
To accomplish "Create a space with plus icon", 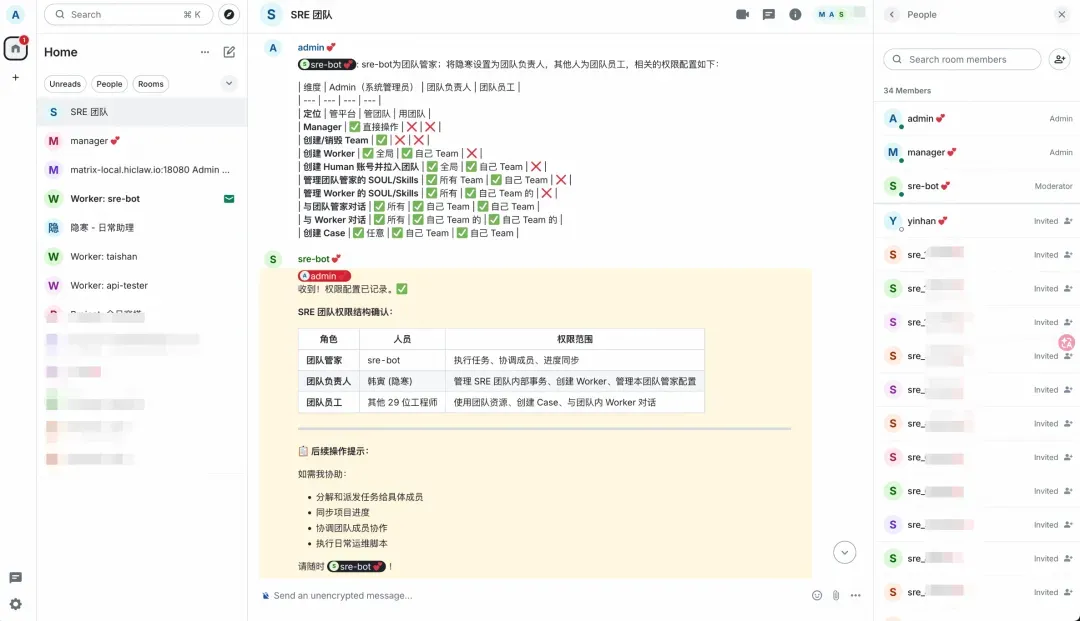I will (x=15, y=78).
